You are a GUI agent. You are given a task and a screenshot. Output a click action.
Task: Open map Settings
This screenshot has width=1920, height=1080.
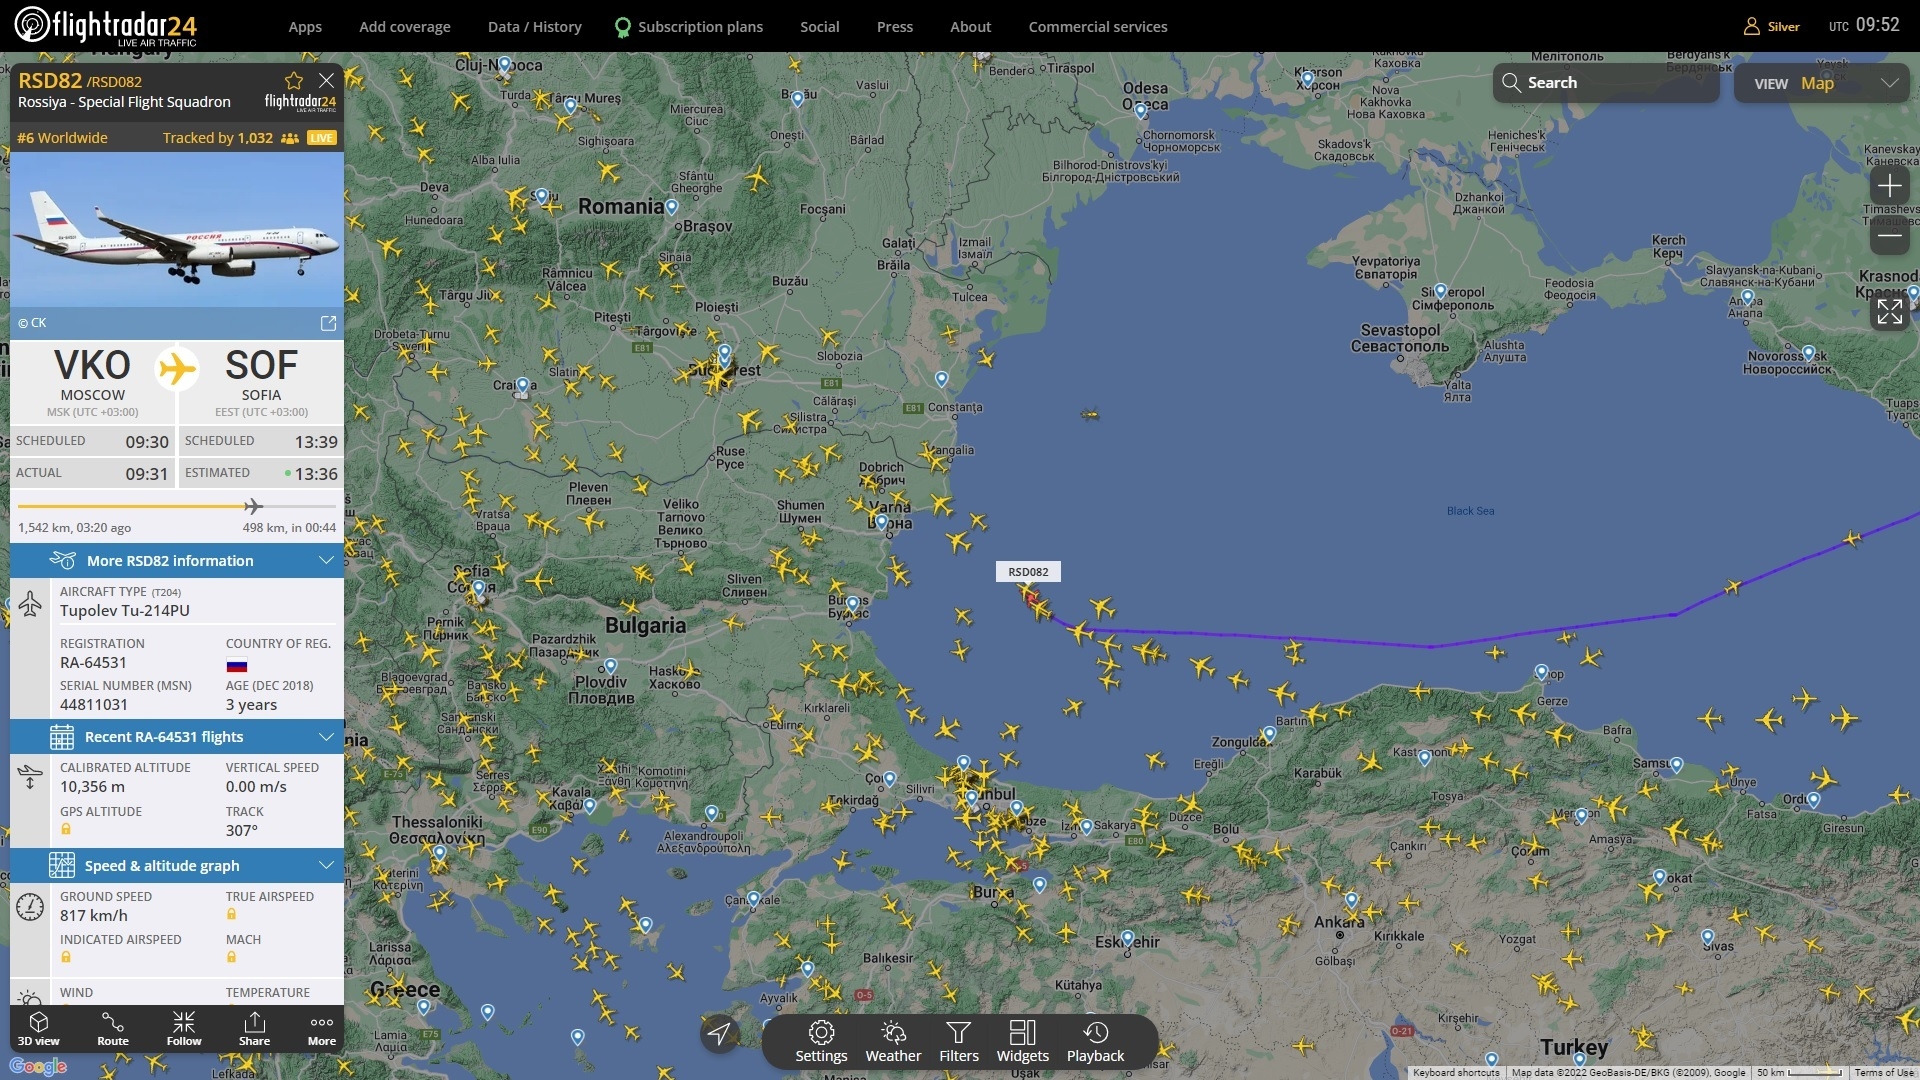(821, 1042)
